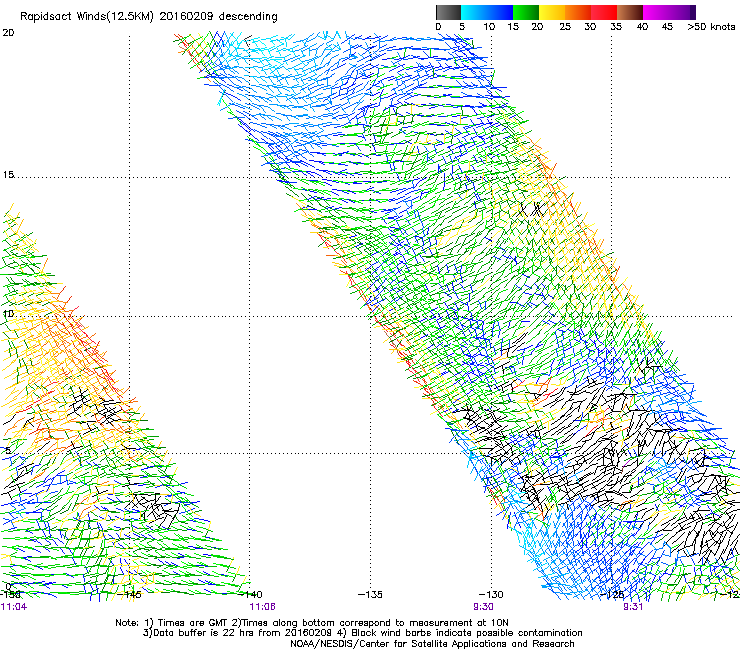Click the 'NOAA/NESDIS/Center for Satellite Applications' credit line
The image size is (740, 650).
pyautogui.click(x=432, y=644)
